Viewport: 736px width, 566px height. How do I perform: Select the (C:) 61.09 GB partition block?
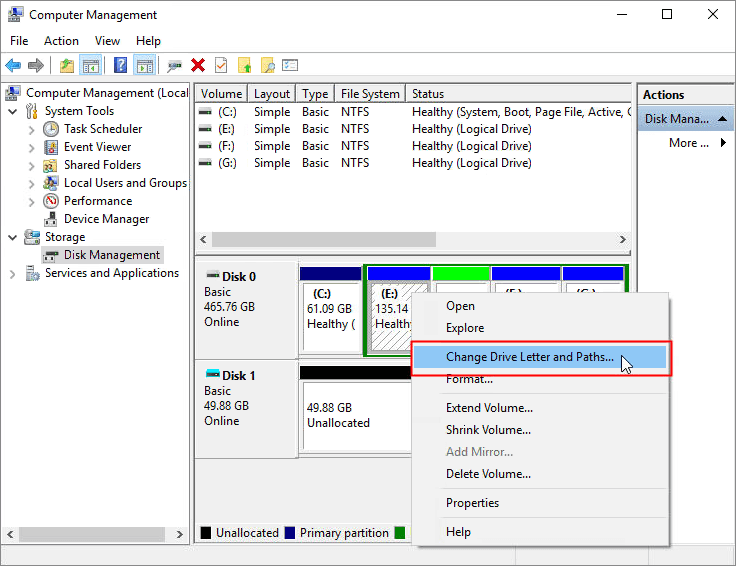pyautogui.click(x=331, y=310)
